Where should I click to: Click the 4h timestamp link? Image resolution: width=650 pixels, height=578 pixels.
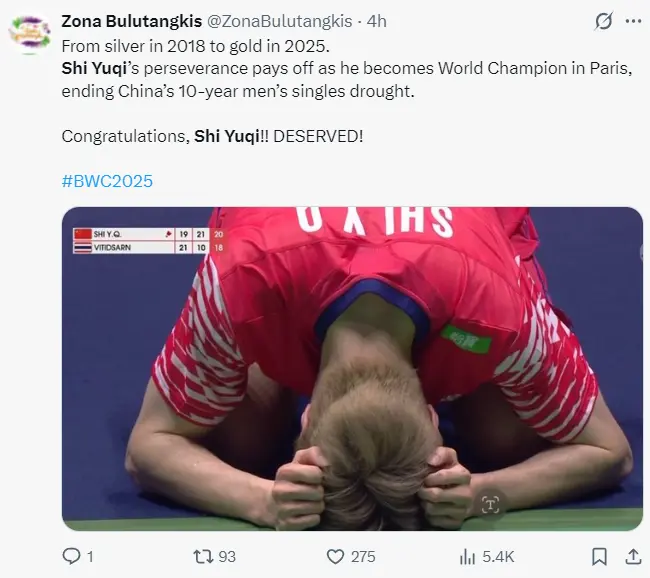point(378,21)
